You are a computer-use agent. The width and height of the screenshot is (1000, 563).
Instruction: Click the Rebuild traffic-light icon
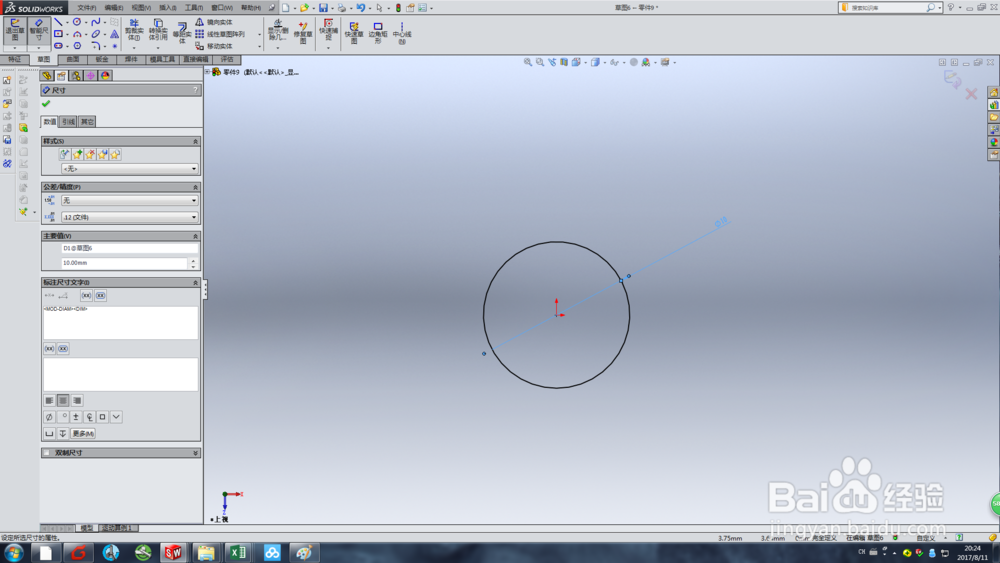(x=398, y=8)
